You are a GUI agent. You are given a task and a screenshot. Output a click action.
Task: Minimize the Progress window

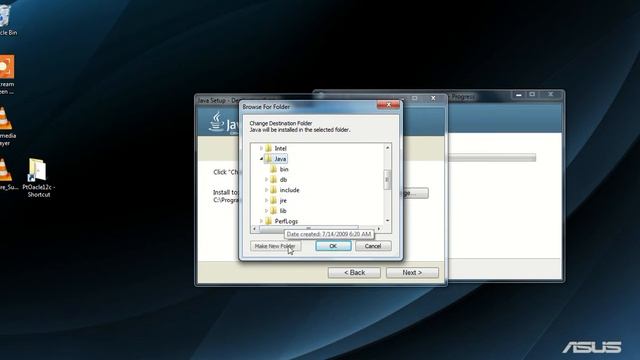518,95
